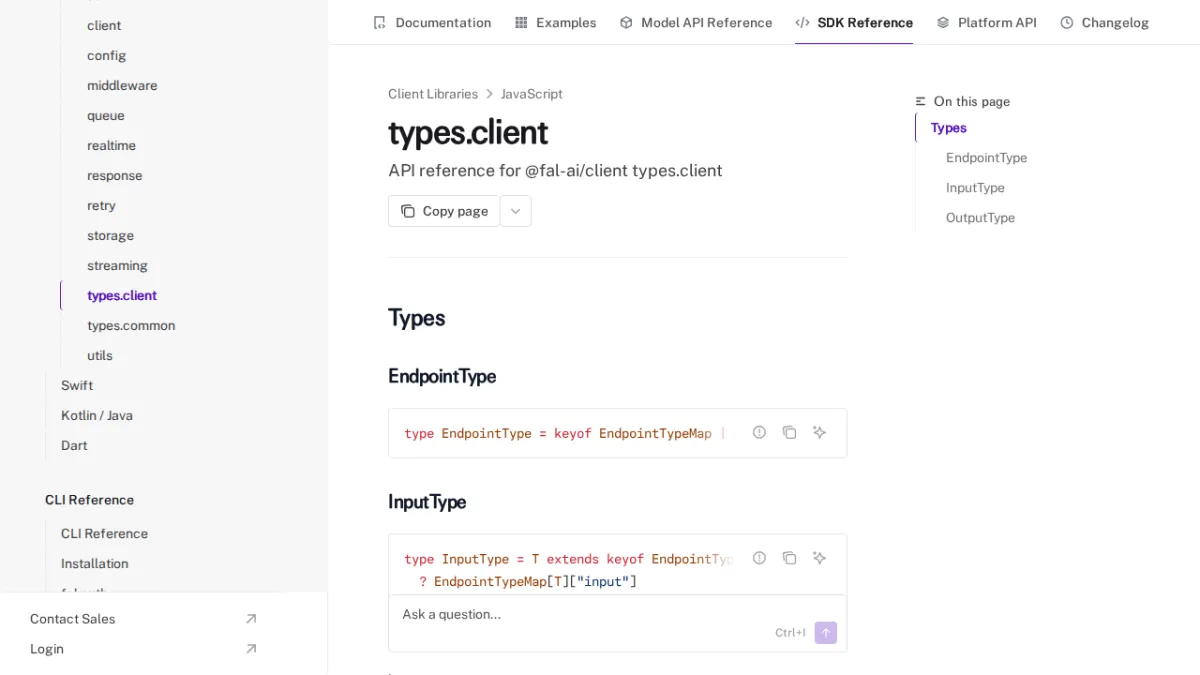Screen dimensions: 1200x675
Task: Submit the question with send arrow button
Action: 826,632
